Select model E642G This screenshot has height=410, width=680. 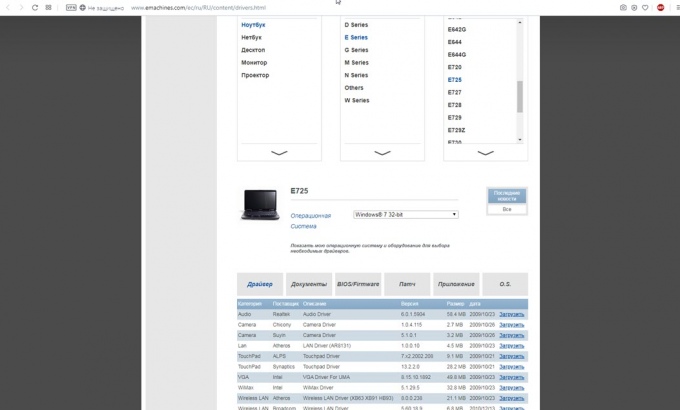(457, 30)
